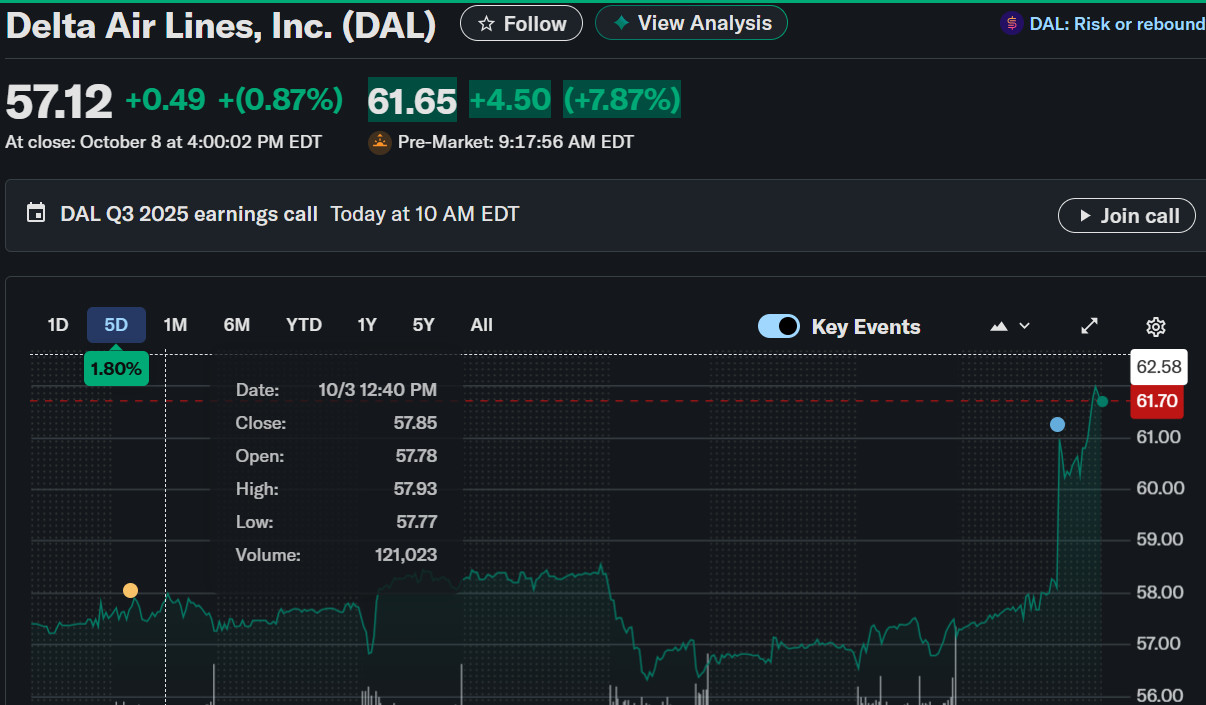This screenshot has height=705, width=1206.
Task: Click the 61.70 red price label
Action: (x=1156, y=402)
